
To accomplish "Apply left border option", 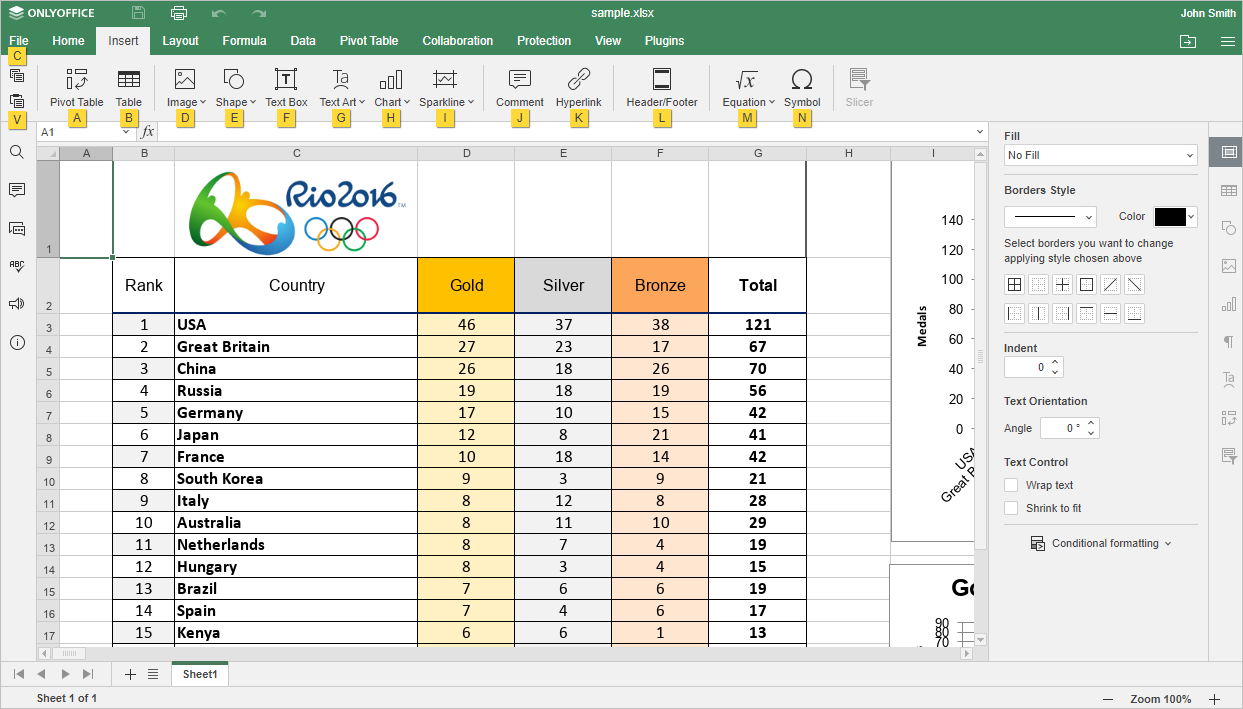I will click(1014, 314).
